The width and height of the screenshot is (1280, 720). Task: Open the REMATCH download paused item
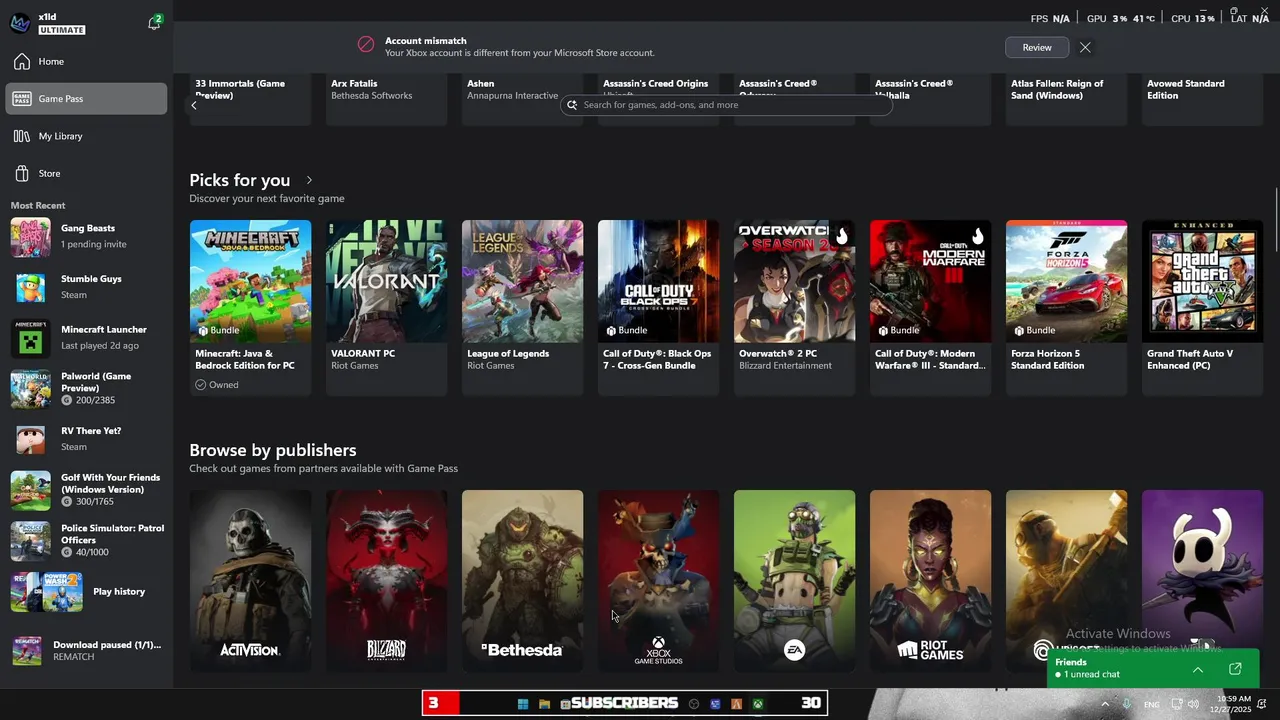pos(86,651)
